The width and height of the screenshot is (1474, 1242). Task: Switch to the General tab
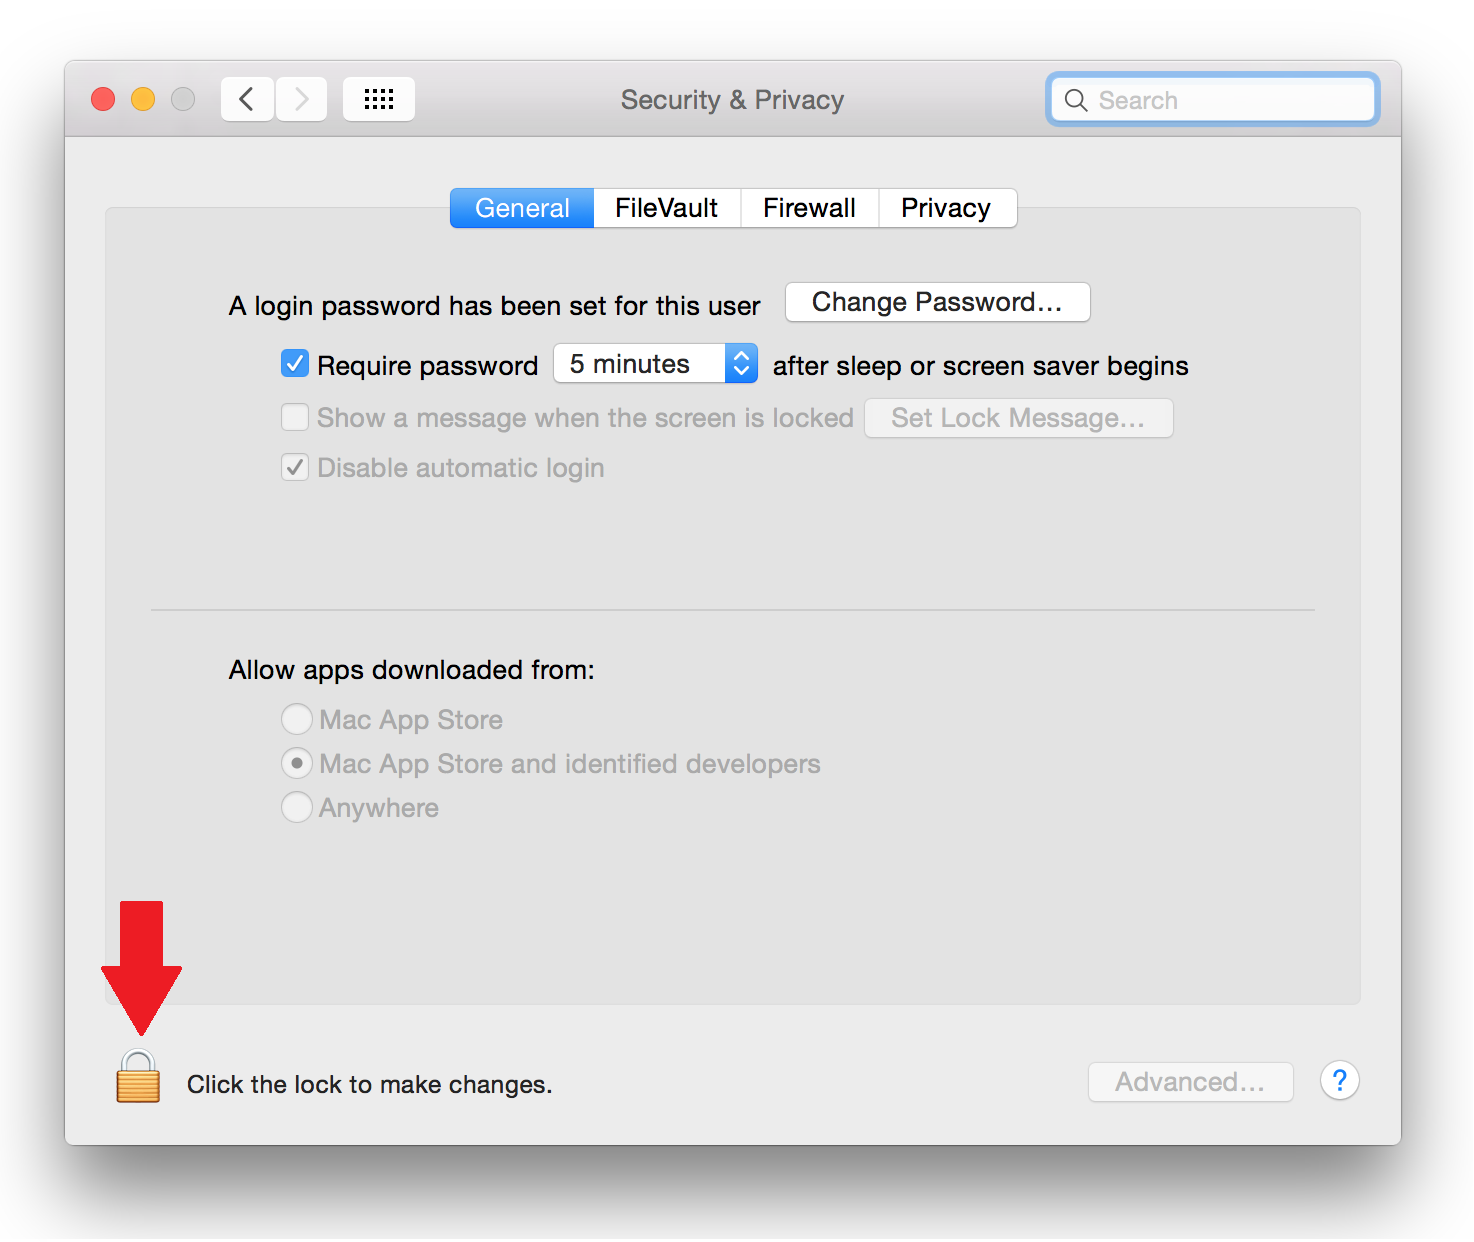tap(522, 208)
